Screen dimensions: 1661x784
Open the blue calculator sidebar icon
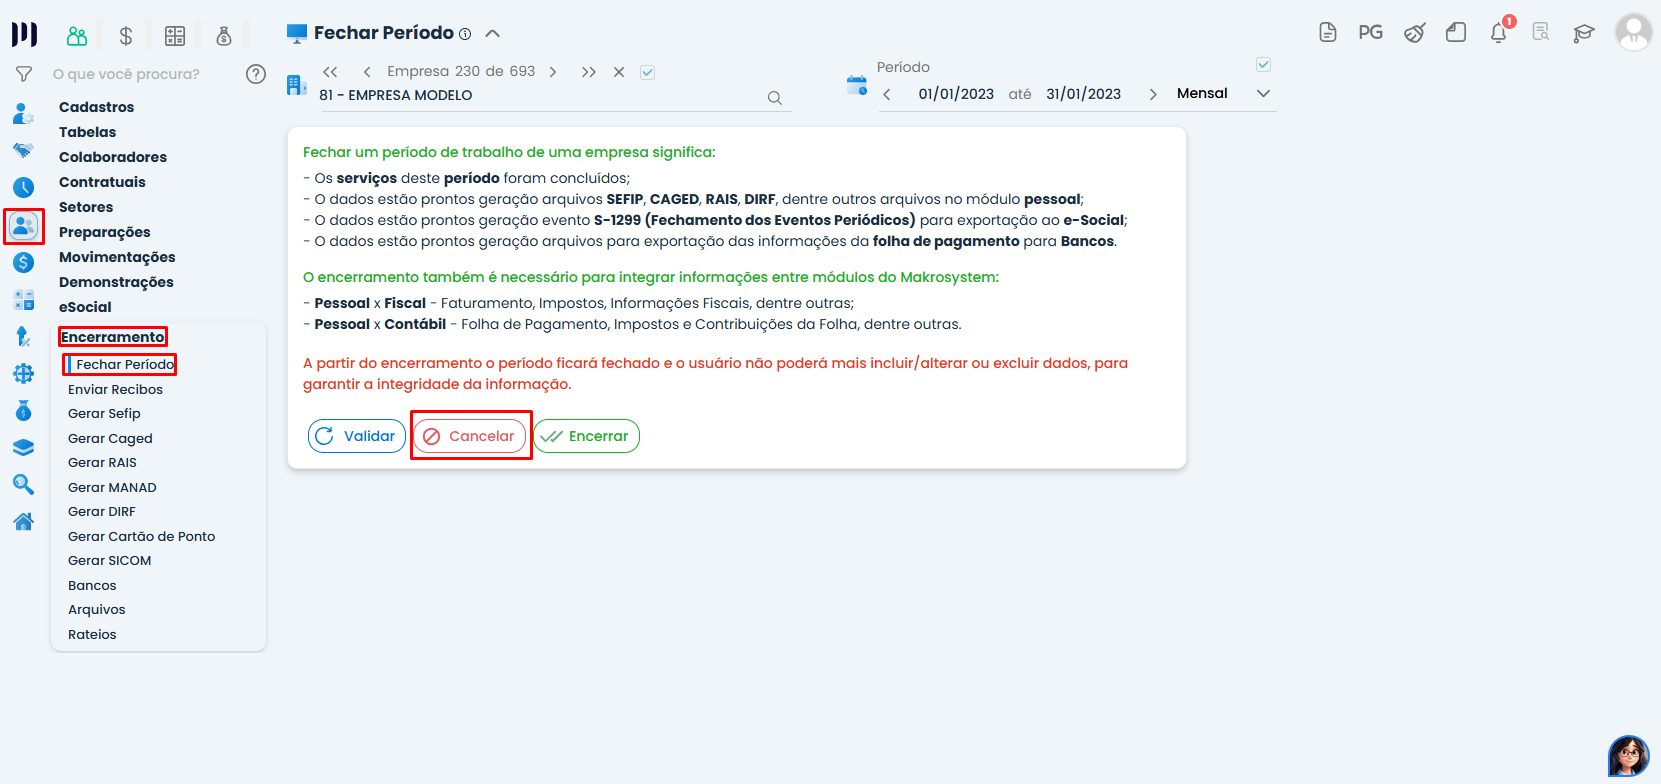[23, 300]
